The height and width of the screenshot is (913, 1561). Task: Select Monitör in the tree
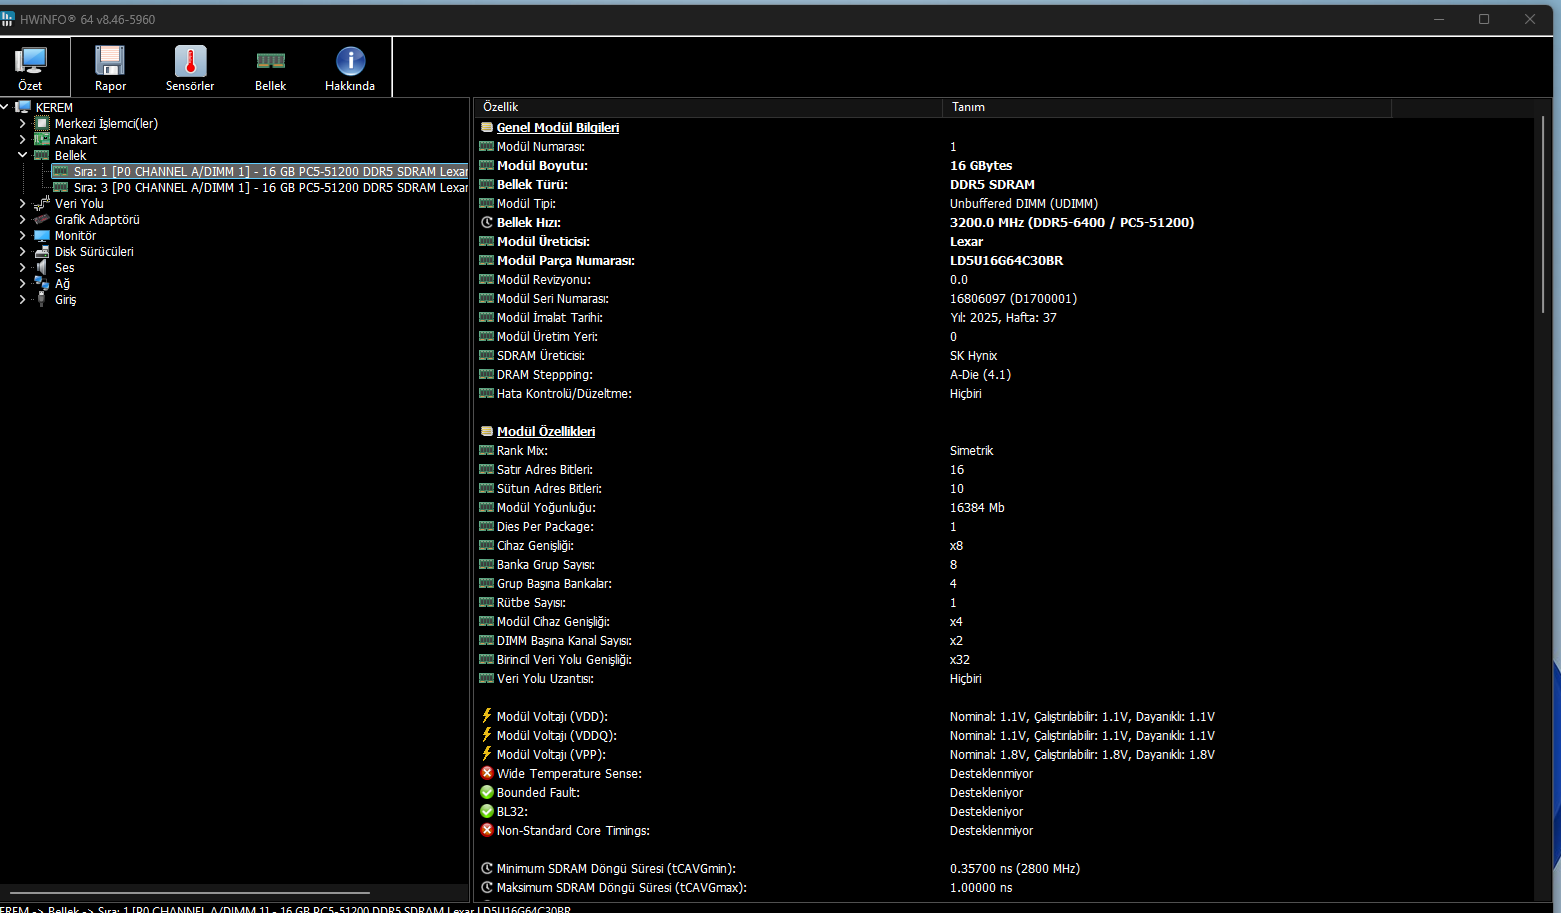point(75,235)
